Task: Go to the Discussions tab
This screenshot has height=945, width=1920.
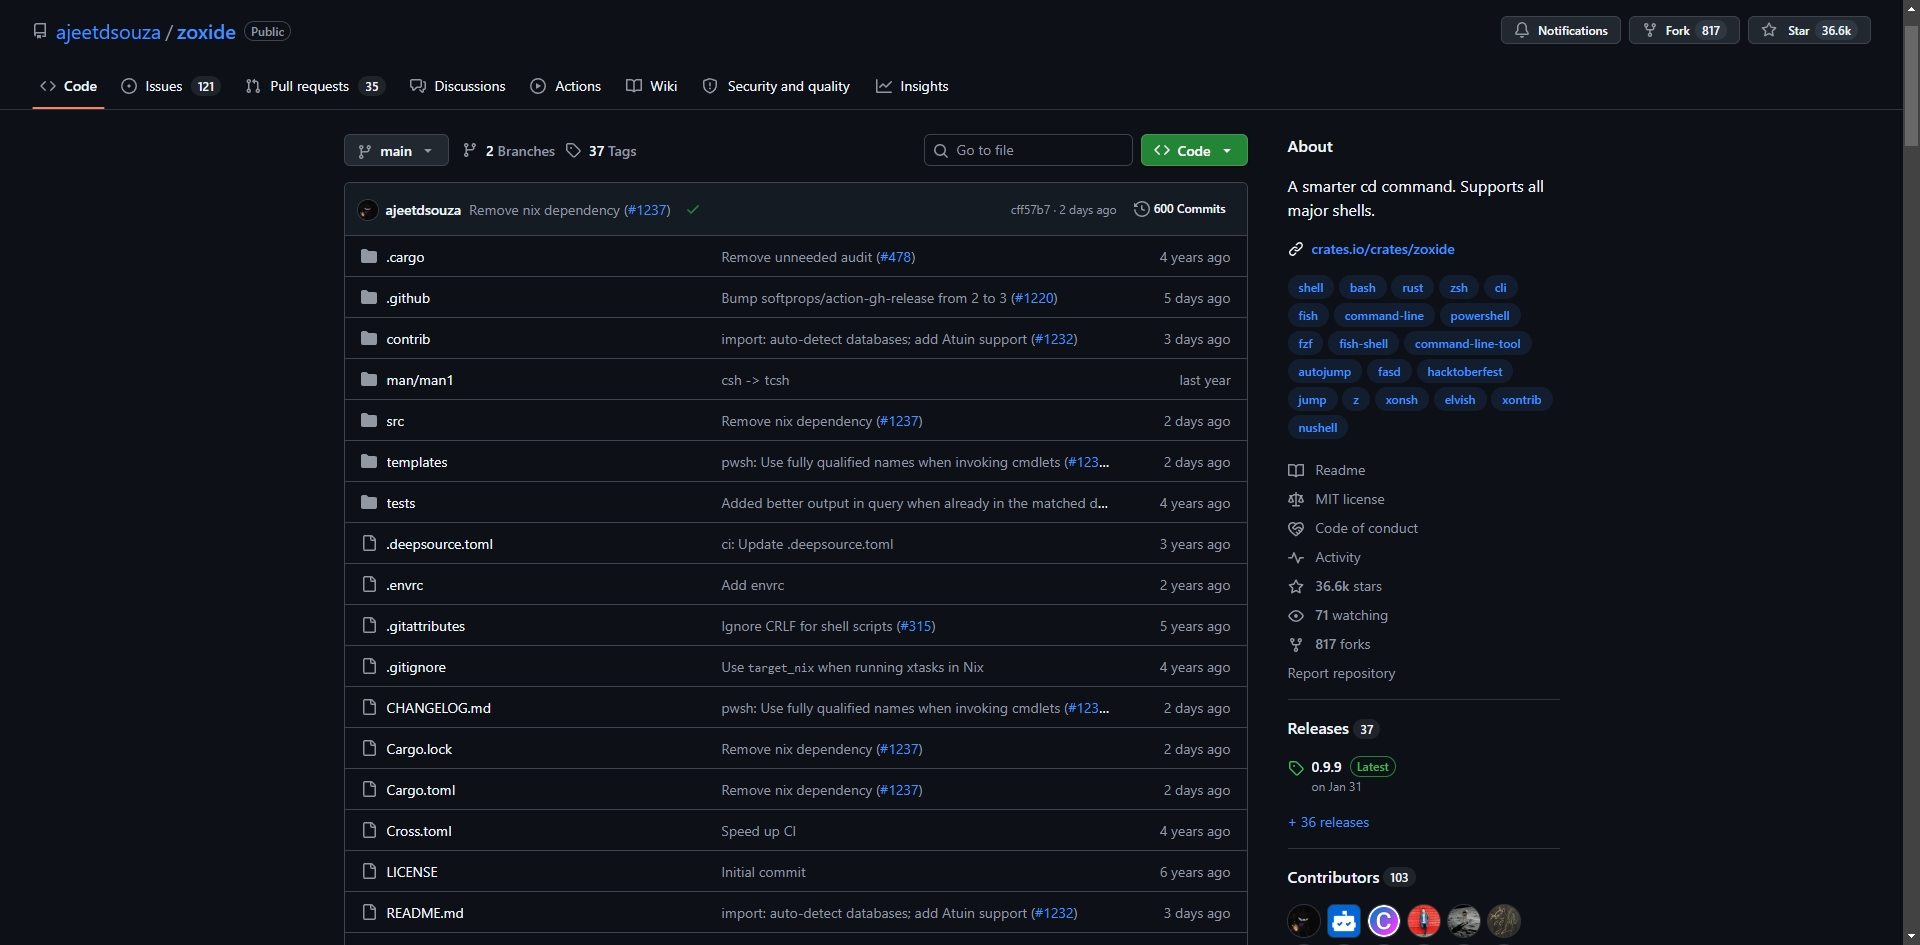Action: click(458, 86)
